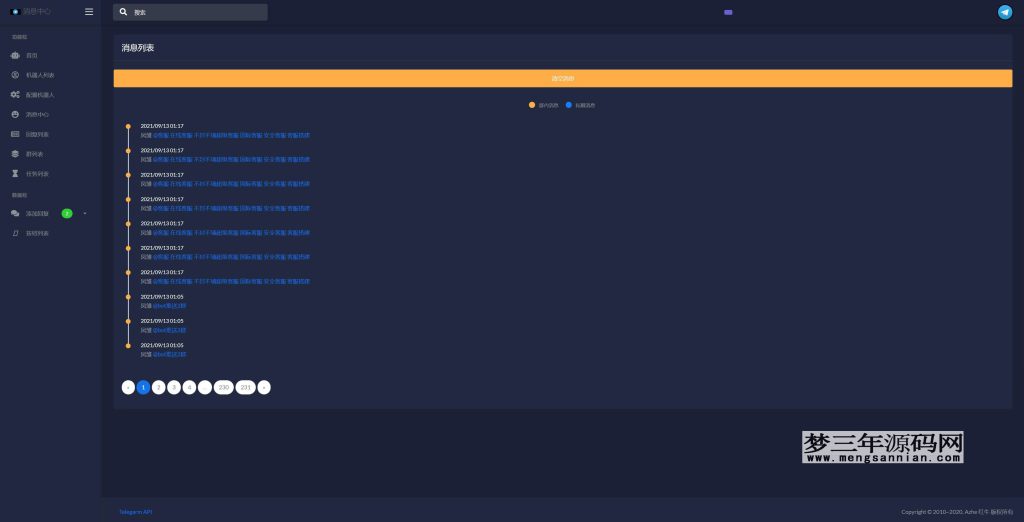Jump to page 231 in pagination
Screen dimensions: 1024x522
click(246, 387)
